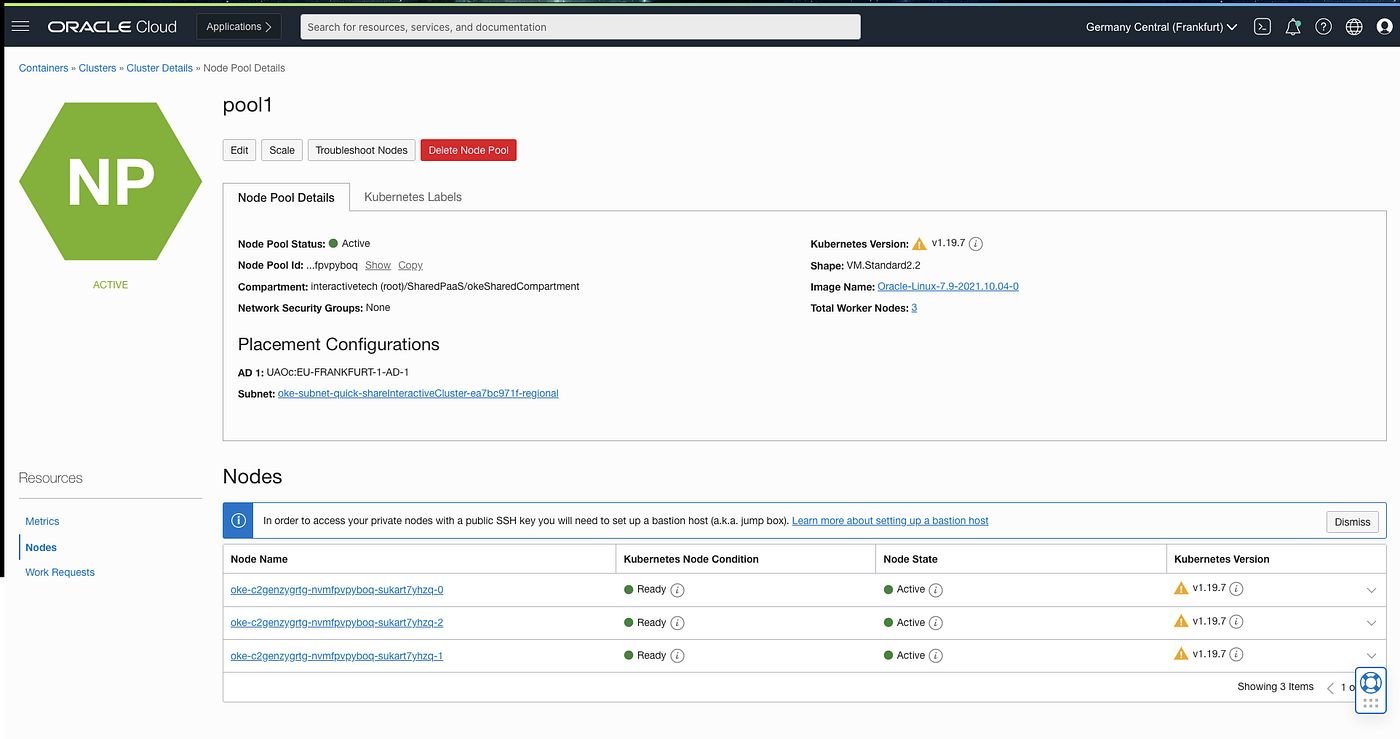The width and height of the screenshot is (1400, 739).
Task: Open the floating lifebuoy support widget
Action: coord(1370,689)
